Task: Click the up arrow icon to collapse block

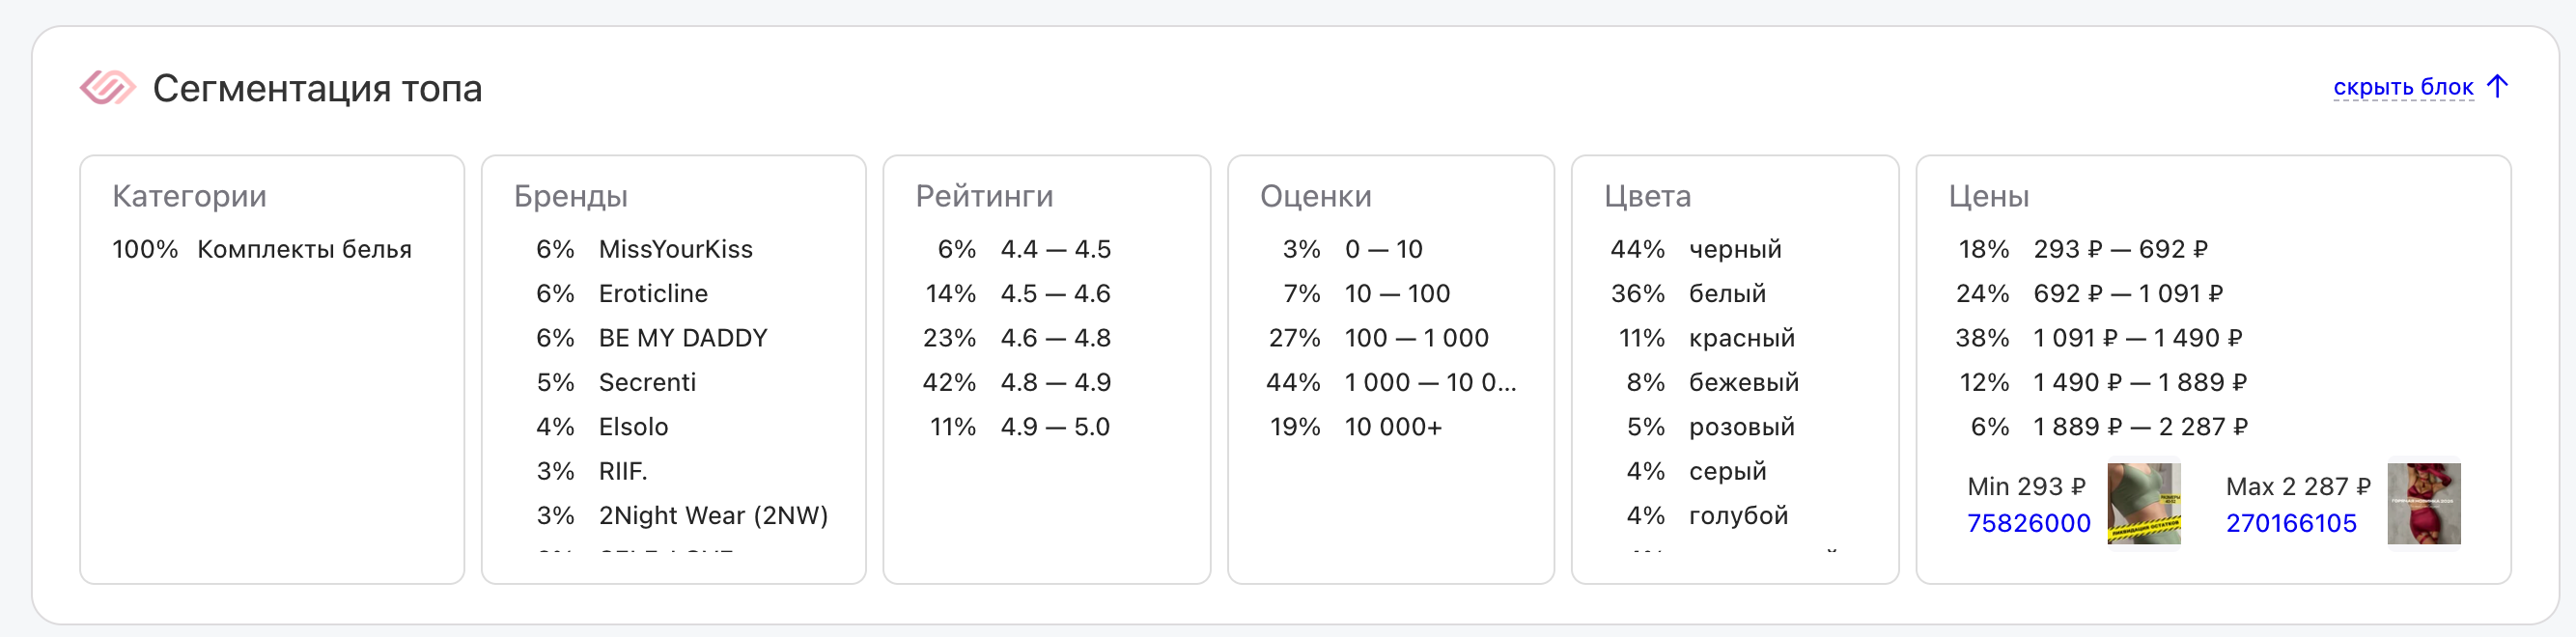Action: (2497, 87)
